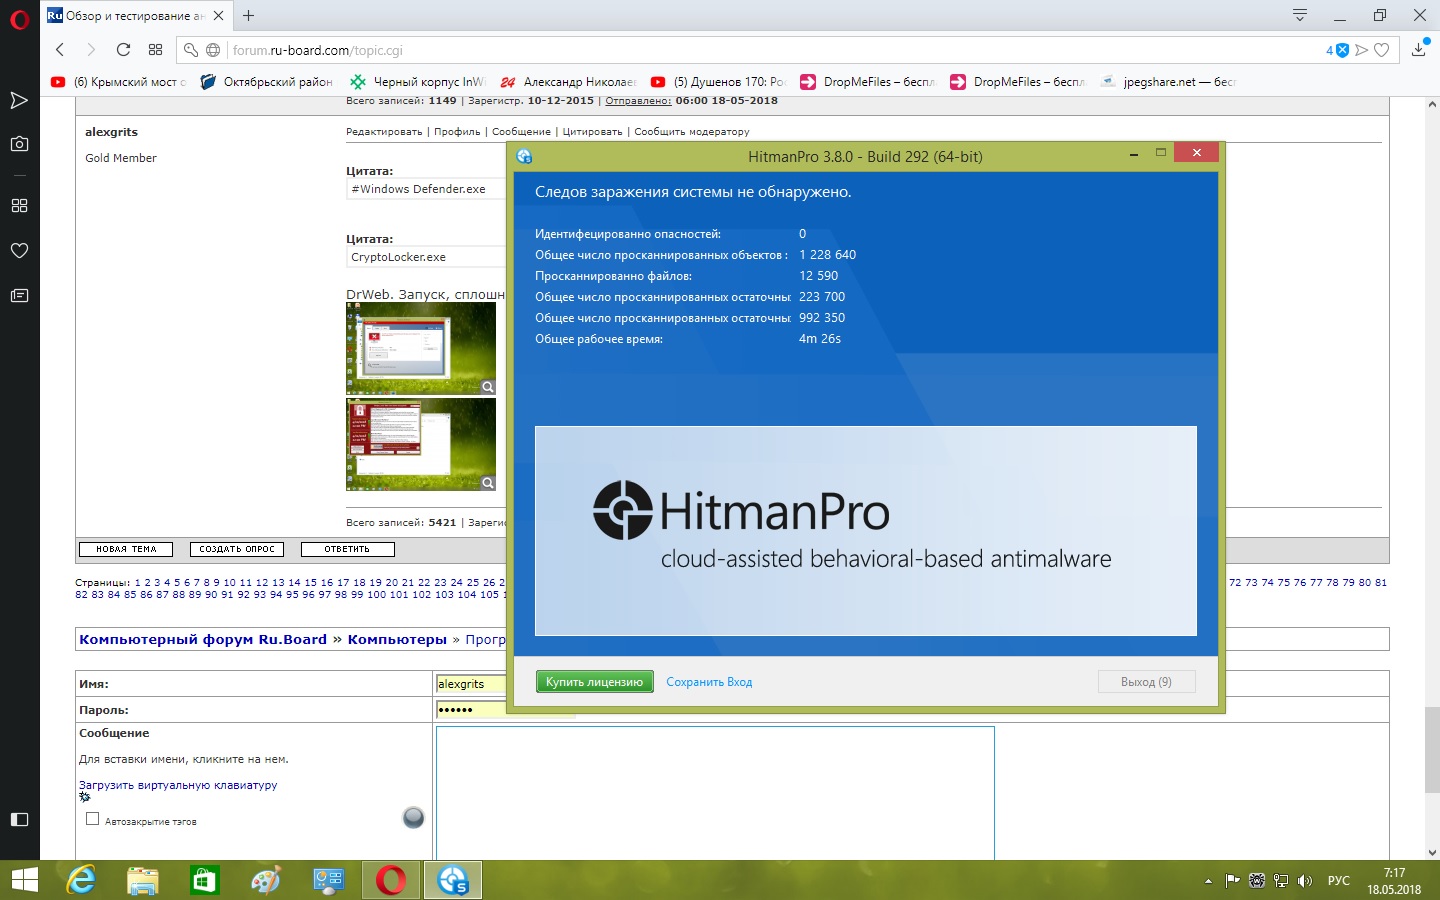This screenshot has height=900, width=1440.
Task: Open the Opera sidebar messenger arrow icon
Action: point(19,100)
